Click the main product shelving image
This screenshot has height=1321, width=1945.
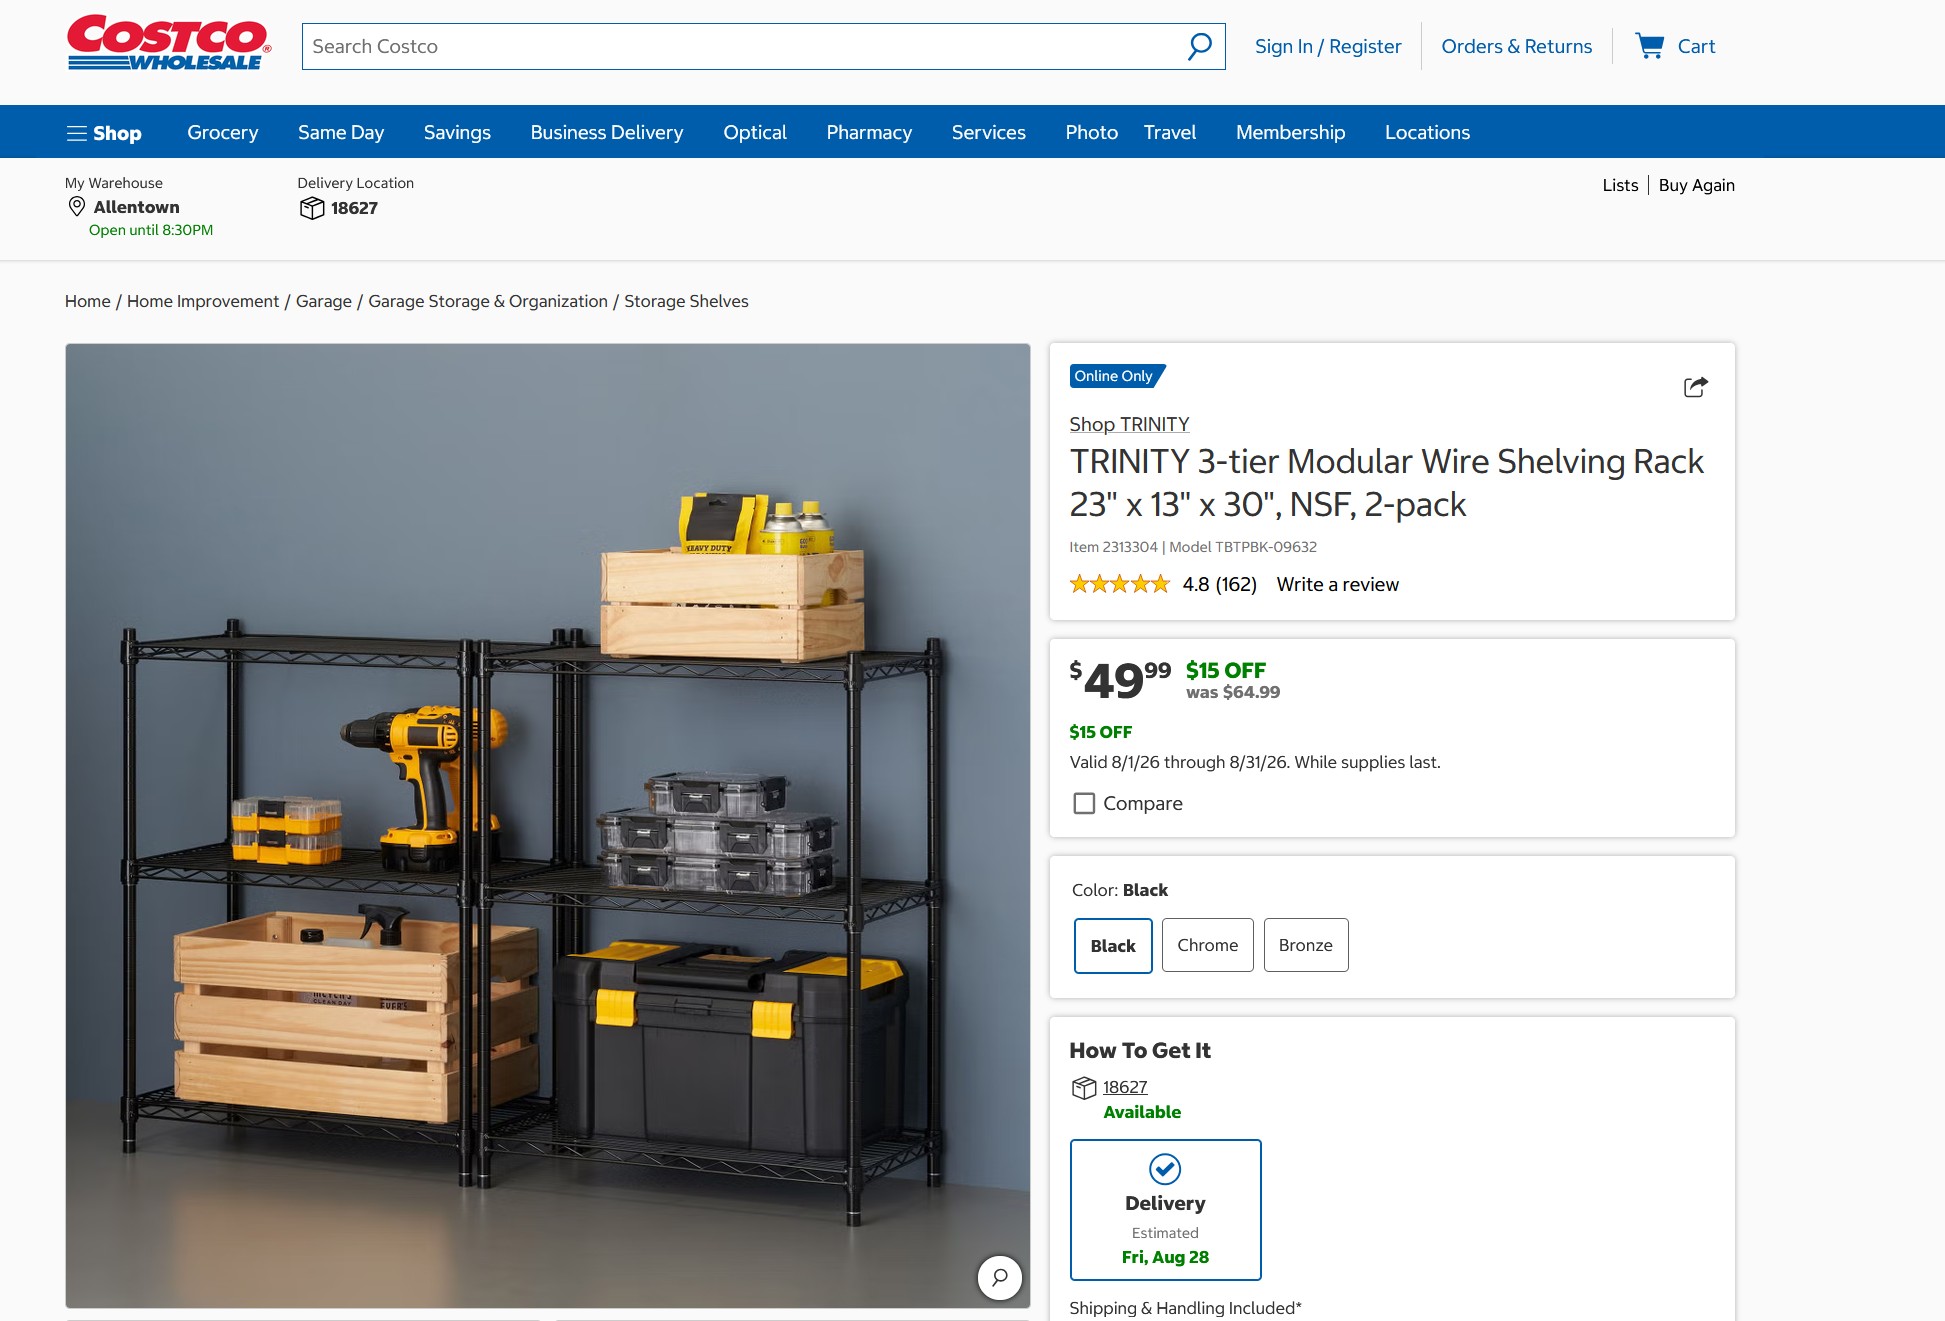[x=548, y=825]
